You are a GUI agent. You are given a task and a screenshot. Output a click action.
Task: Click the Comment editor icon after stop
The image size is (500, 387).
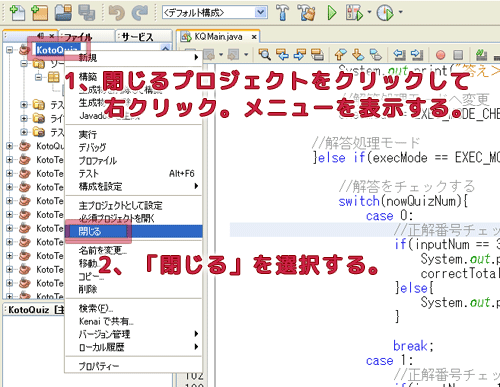[x=481, y=54]
